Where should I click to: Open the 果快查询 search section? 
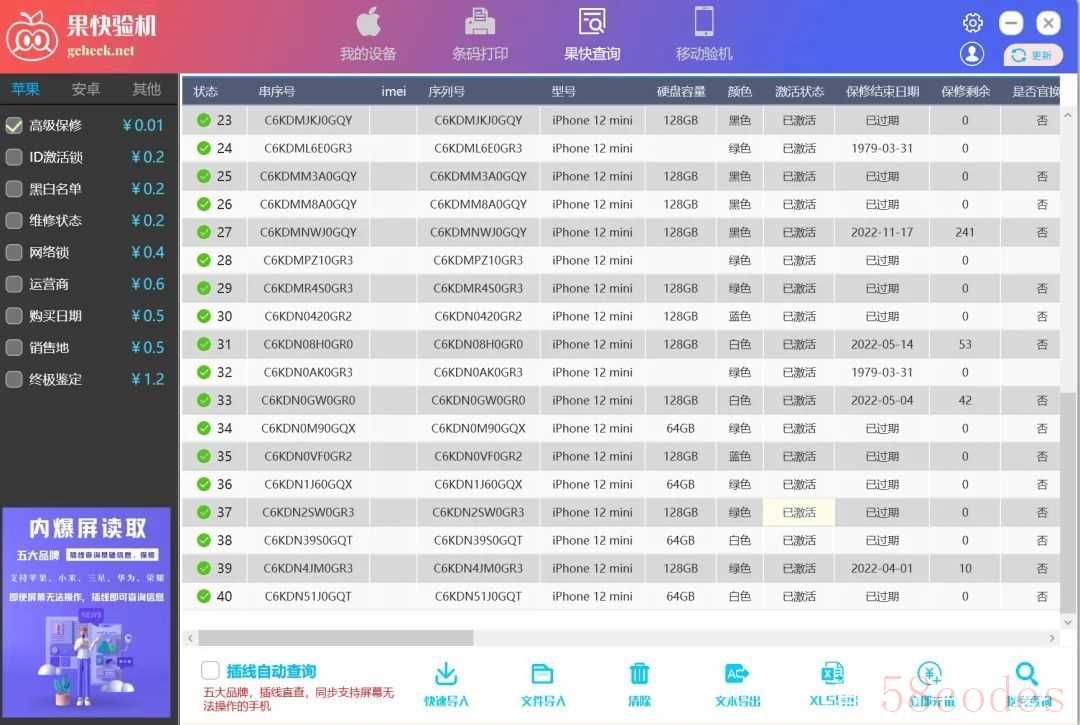tap(592, 34)
